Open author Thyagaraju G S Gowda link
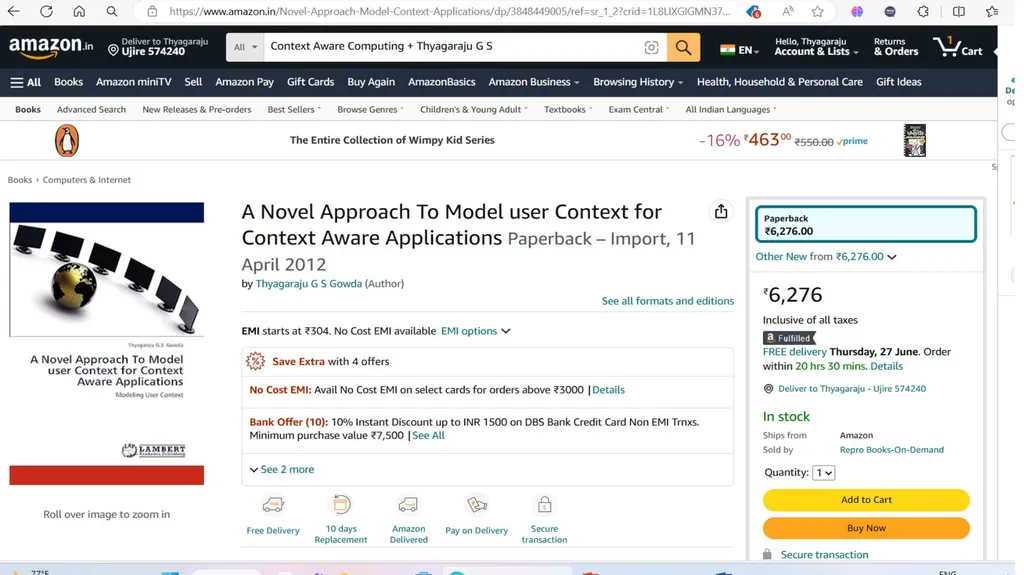Image resolution: width=1024 pixels, height=575 pixels. (x=308, y=284)
